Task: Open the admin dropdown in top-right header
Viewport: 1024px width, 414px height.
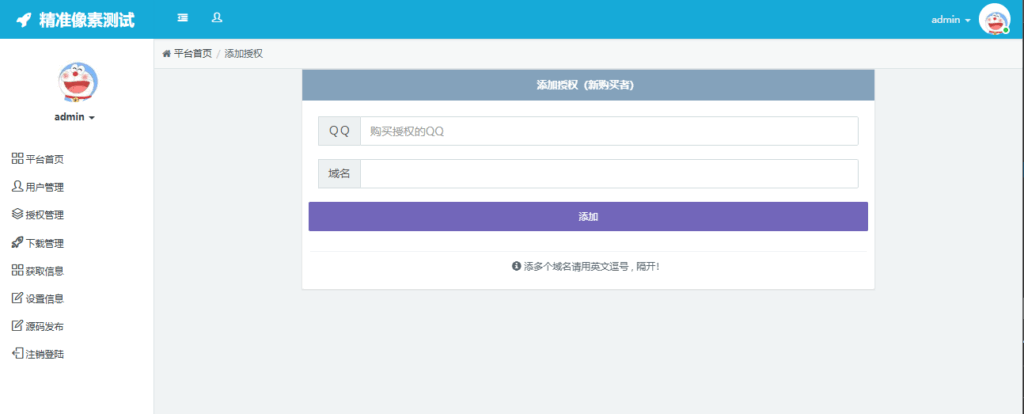Action: (950, 20)
